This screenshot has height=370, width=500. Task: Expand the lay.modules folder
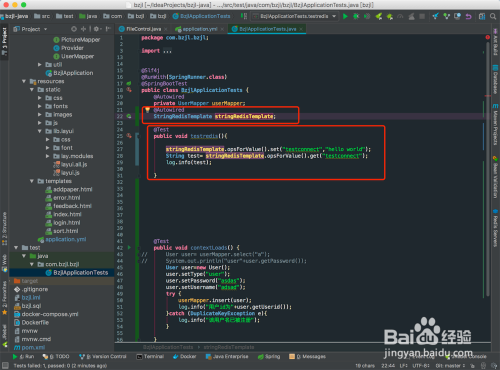click(48, 156)
